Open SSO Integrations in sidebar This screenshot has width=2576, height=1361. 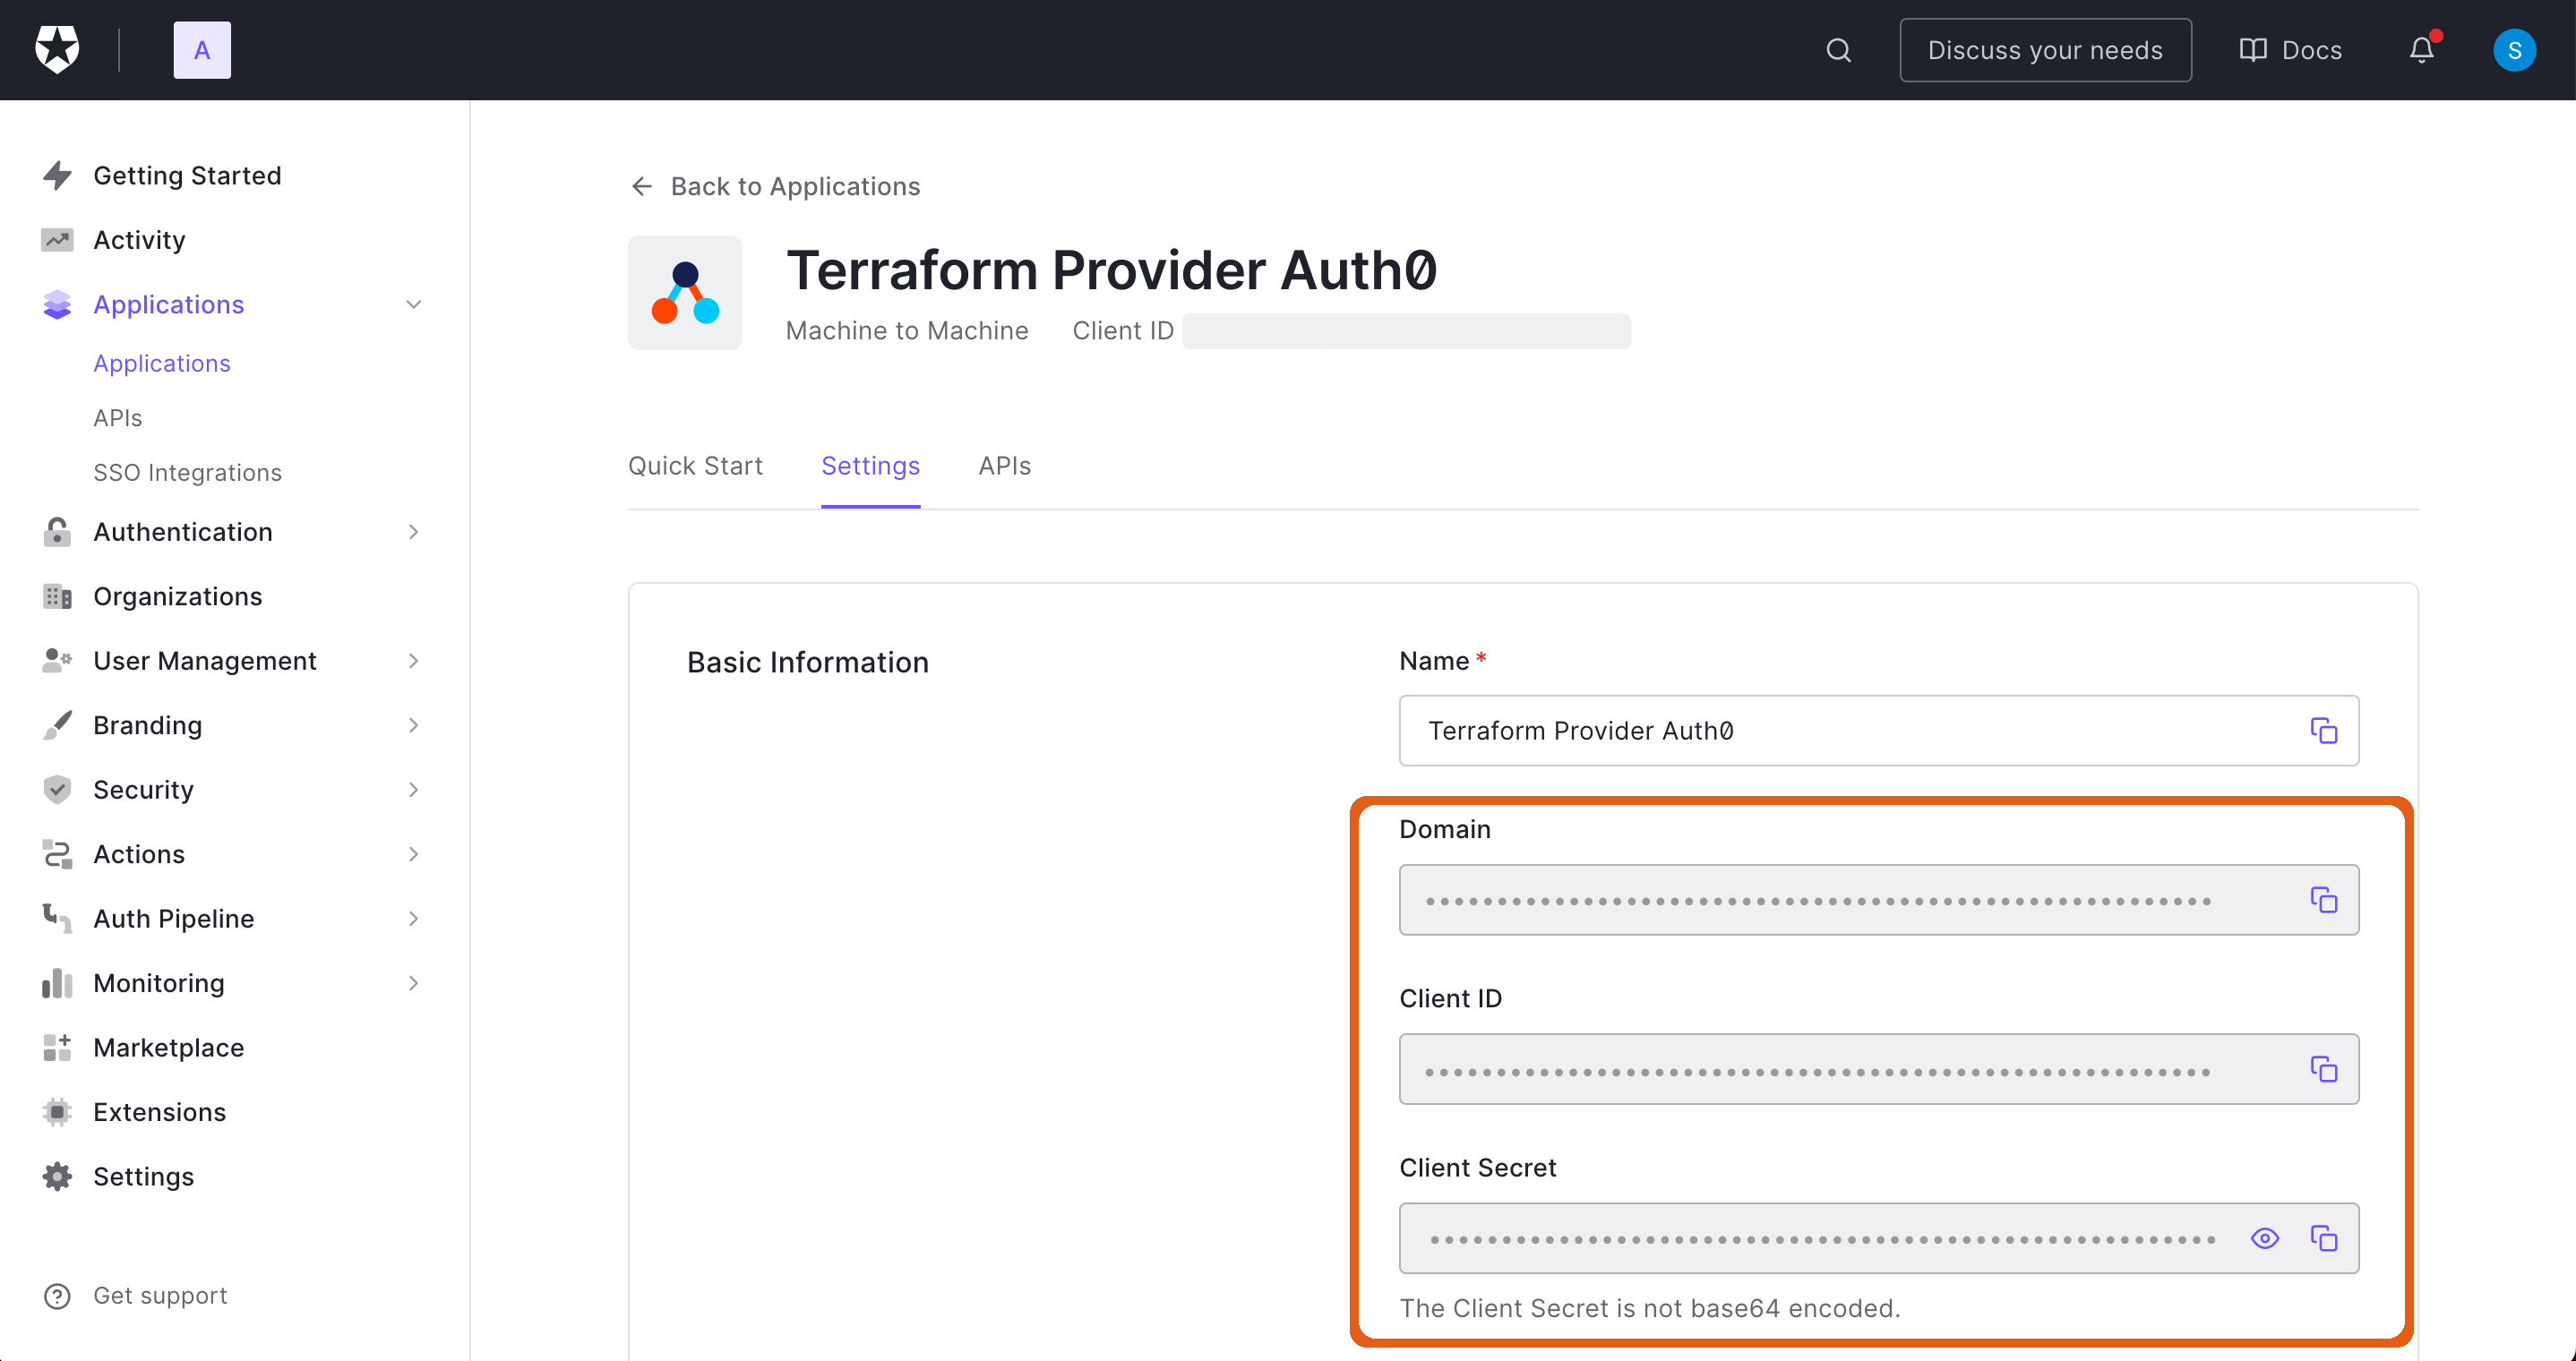(x=188, y=472)
